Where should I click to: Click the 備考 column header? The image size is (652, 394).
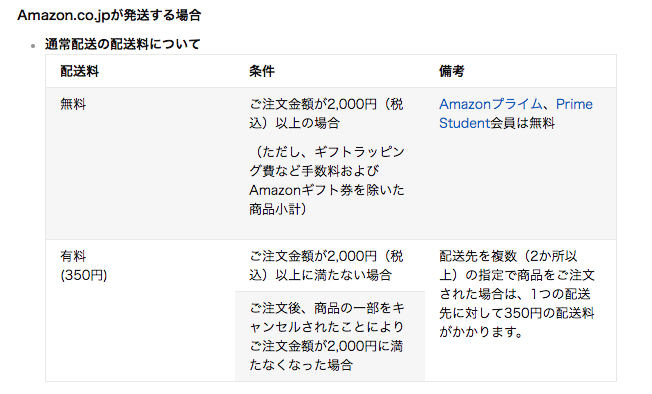pos(452,71)
